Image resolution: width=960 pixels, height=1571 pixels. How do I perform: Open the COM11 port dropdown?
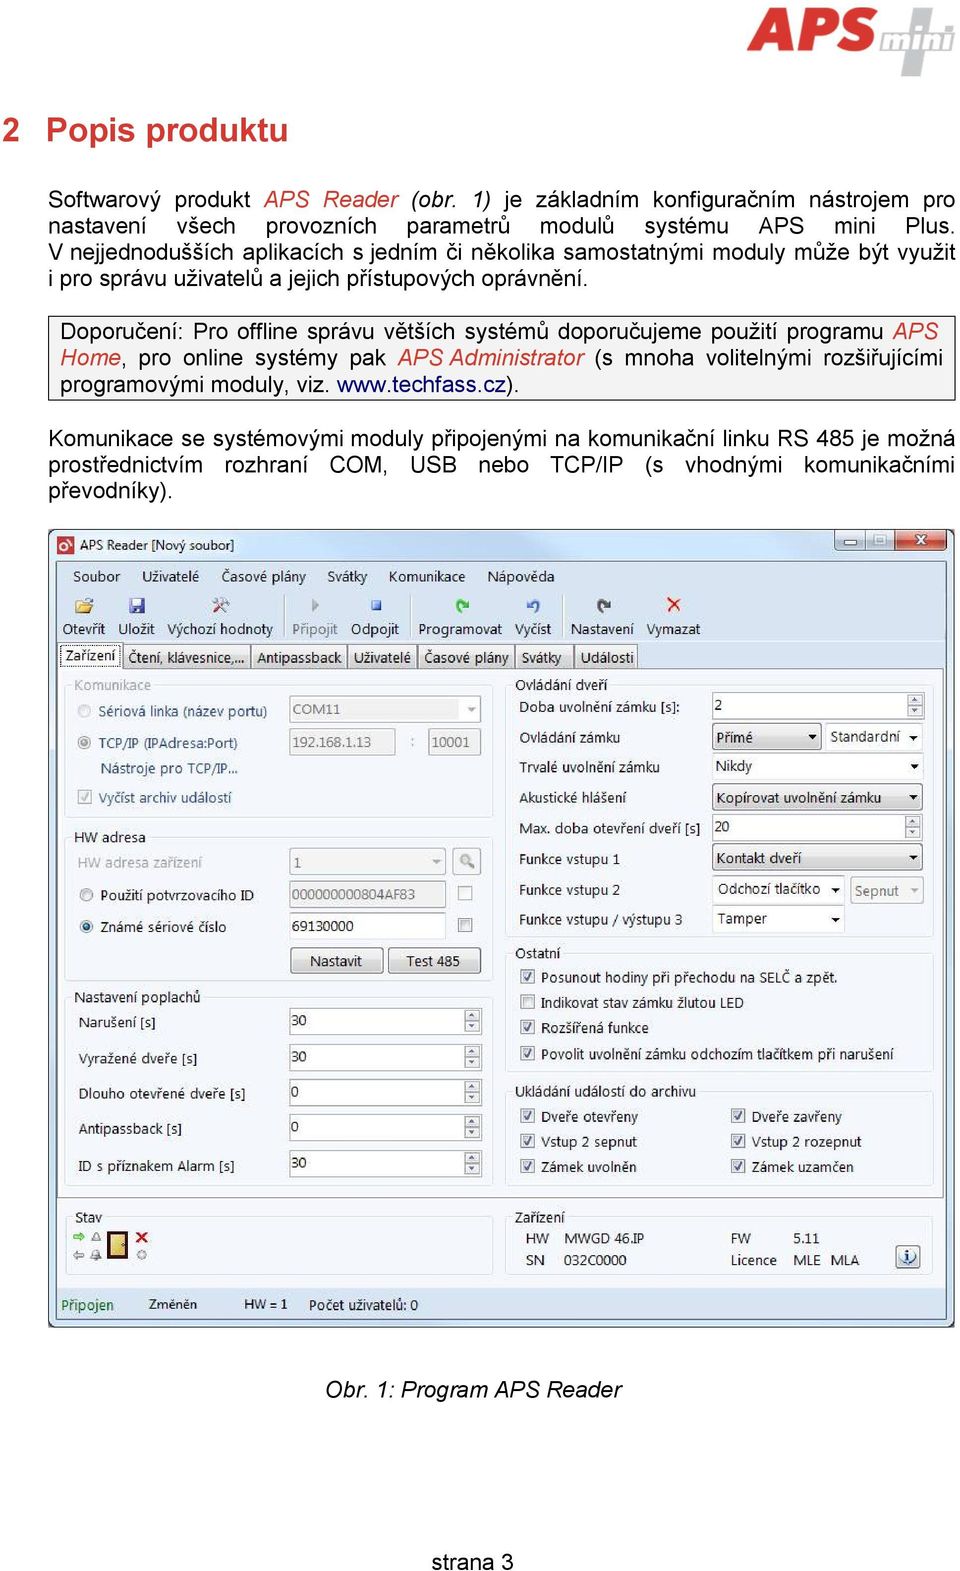click(385, 709)
